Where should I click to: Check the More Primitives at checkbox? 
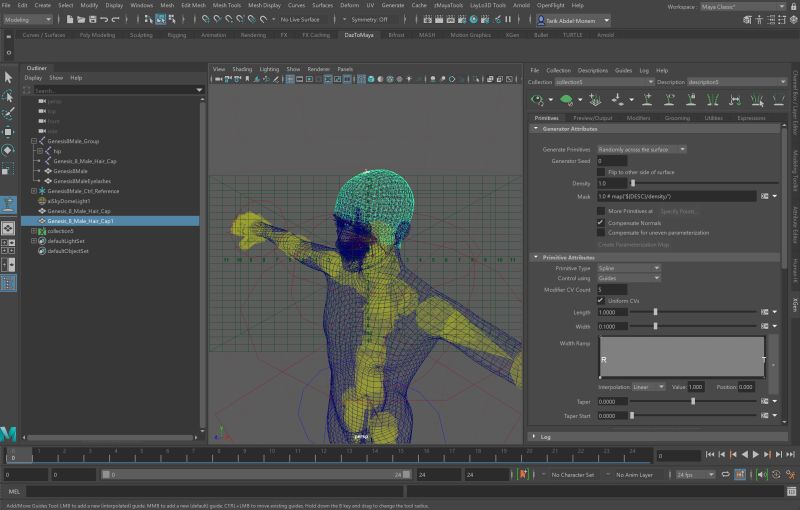[601, 211]
